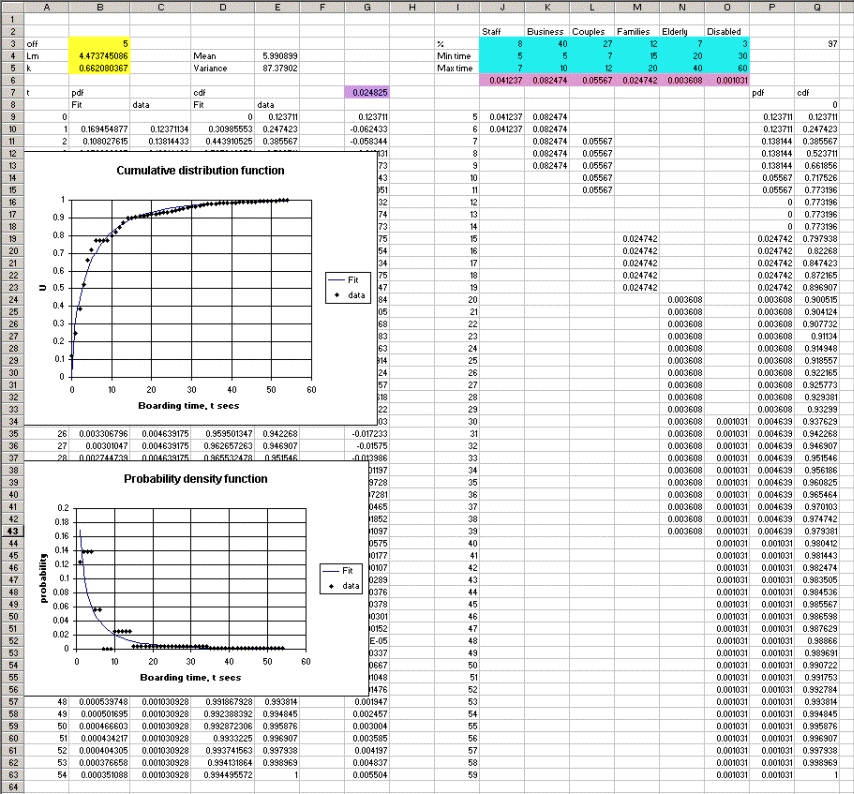Viewport: 854px width, 794px height.
Task: Select row 43 header
Action: [x=13, y=531]
